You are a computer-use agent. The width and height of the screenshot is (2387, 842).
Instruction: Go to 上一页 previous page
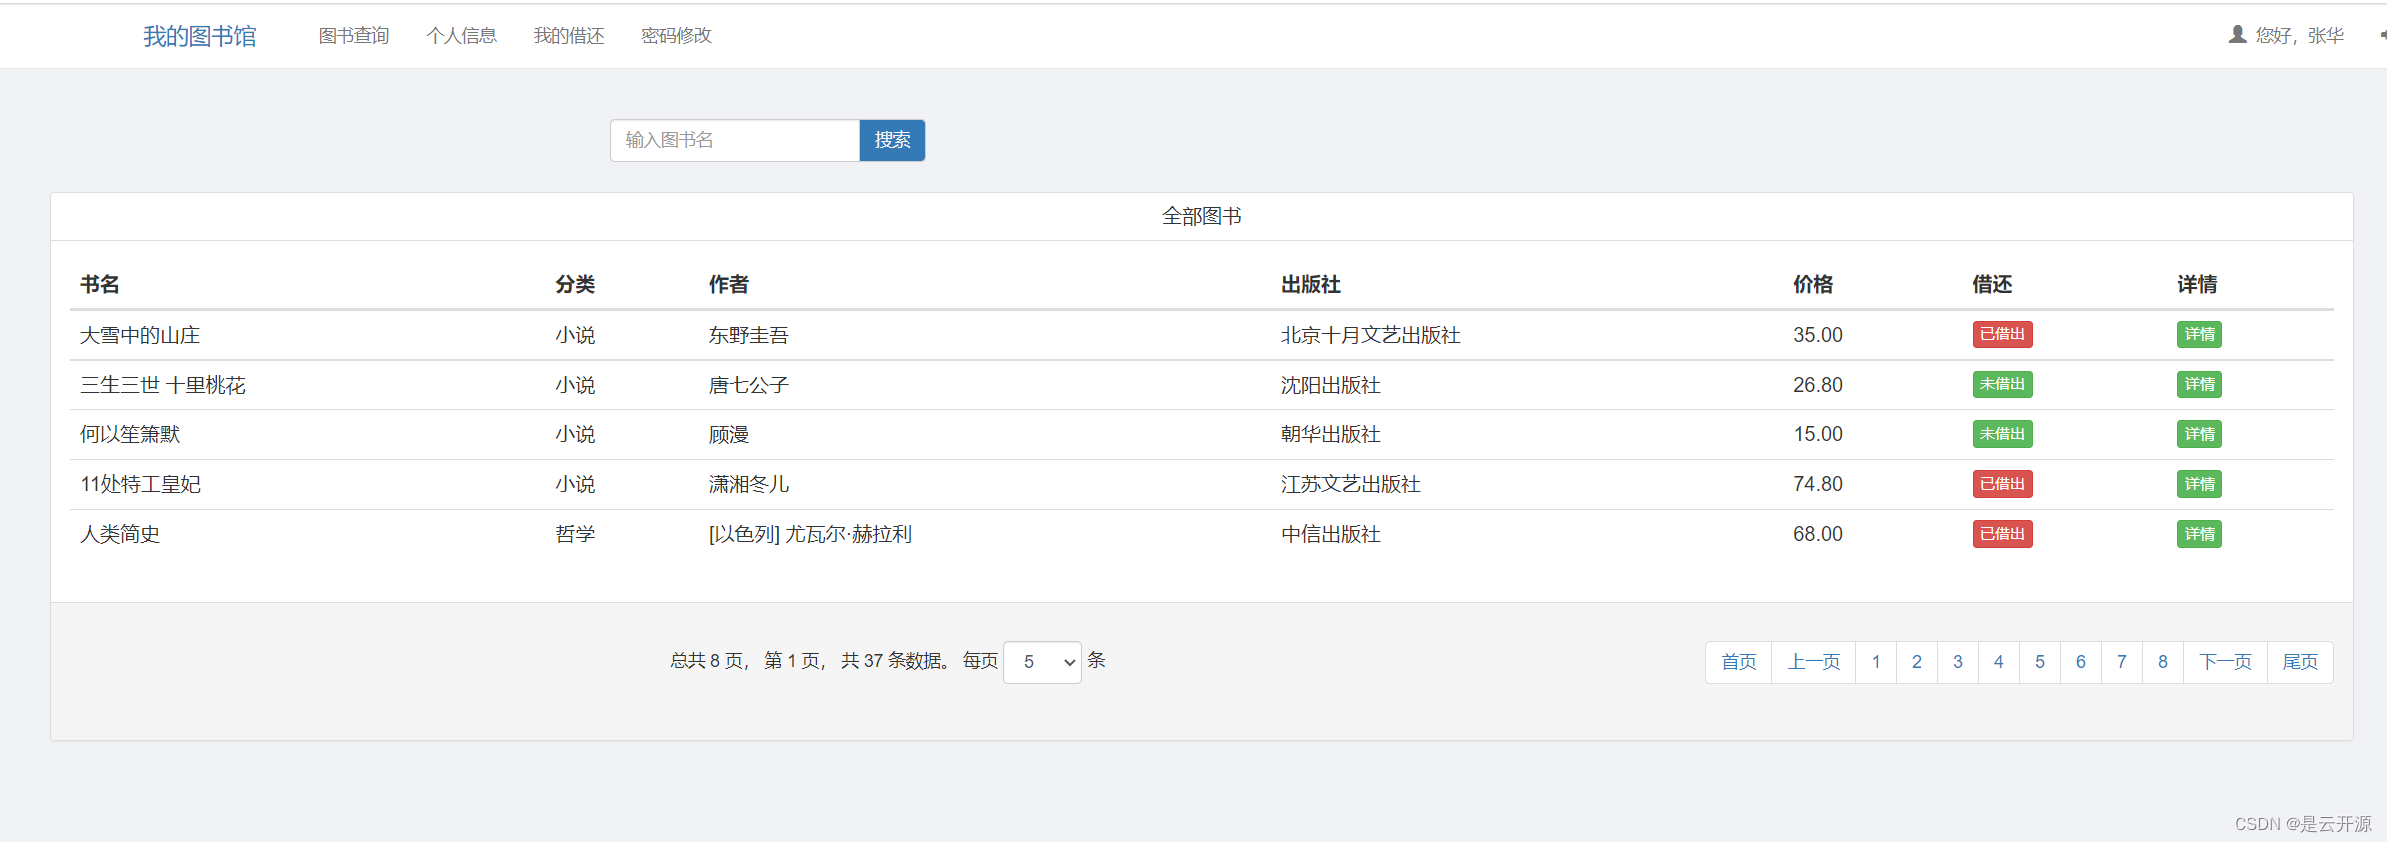pyautogui.click(x=1814, y=662)
